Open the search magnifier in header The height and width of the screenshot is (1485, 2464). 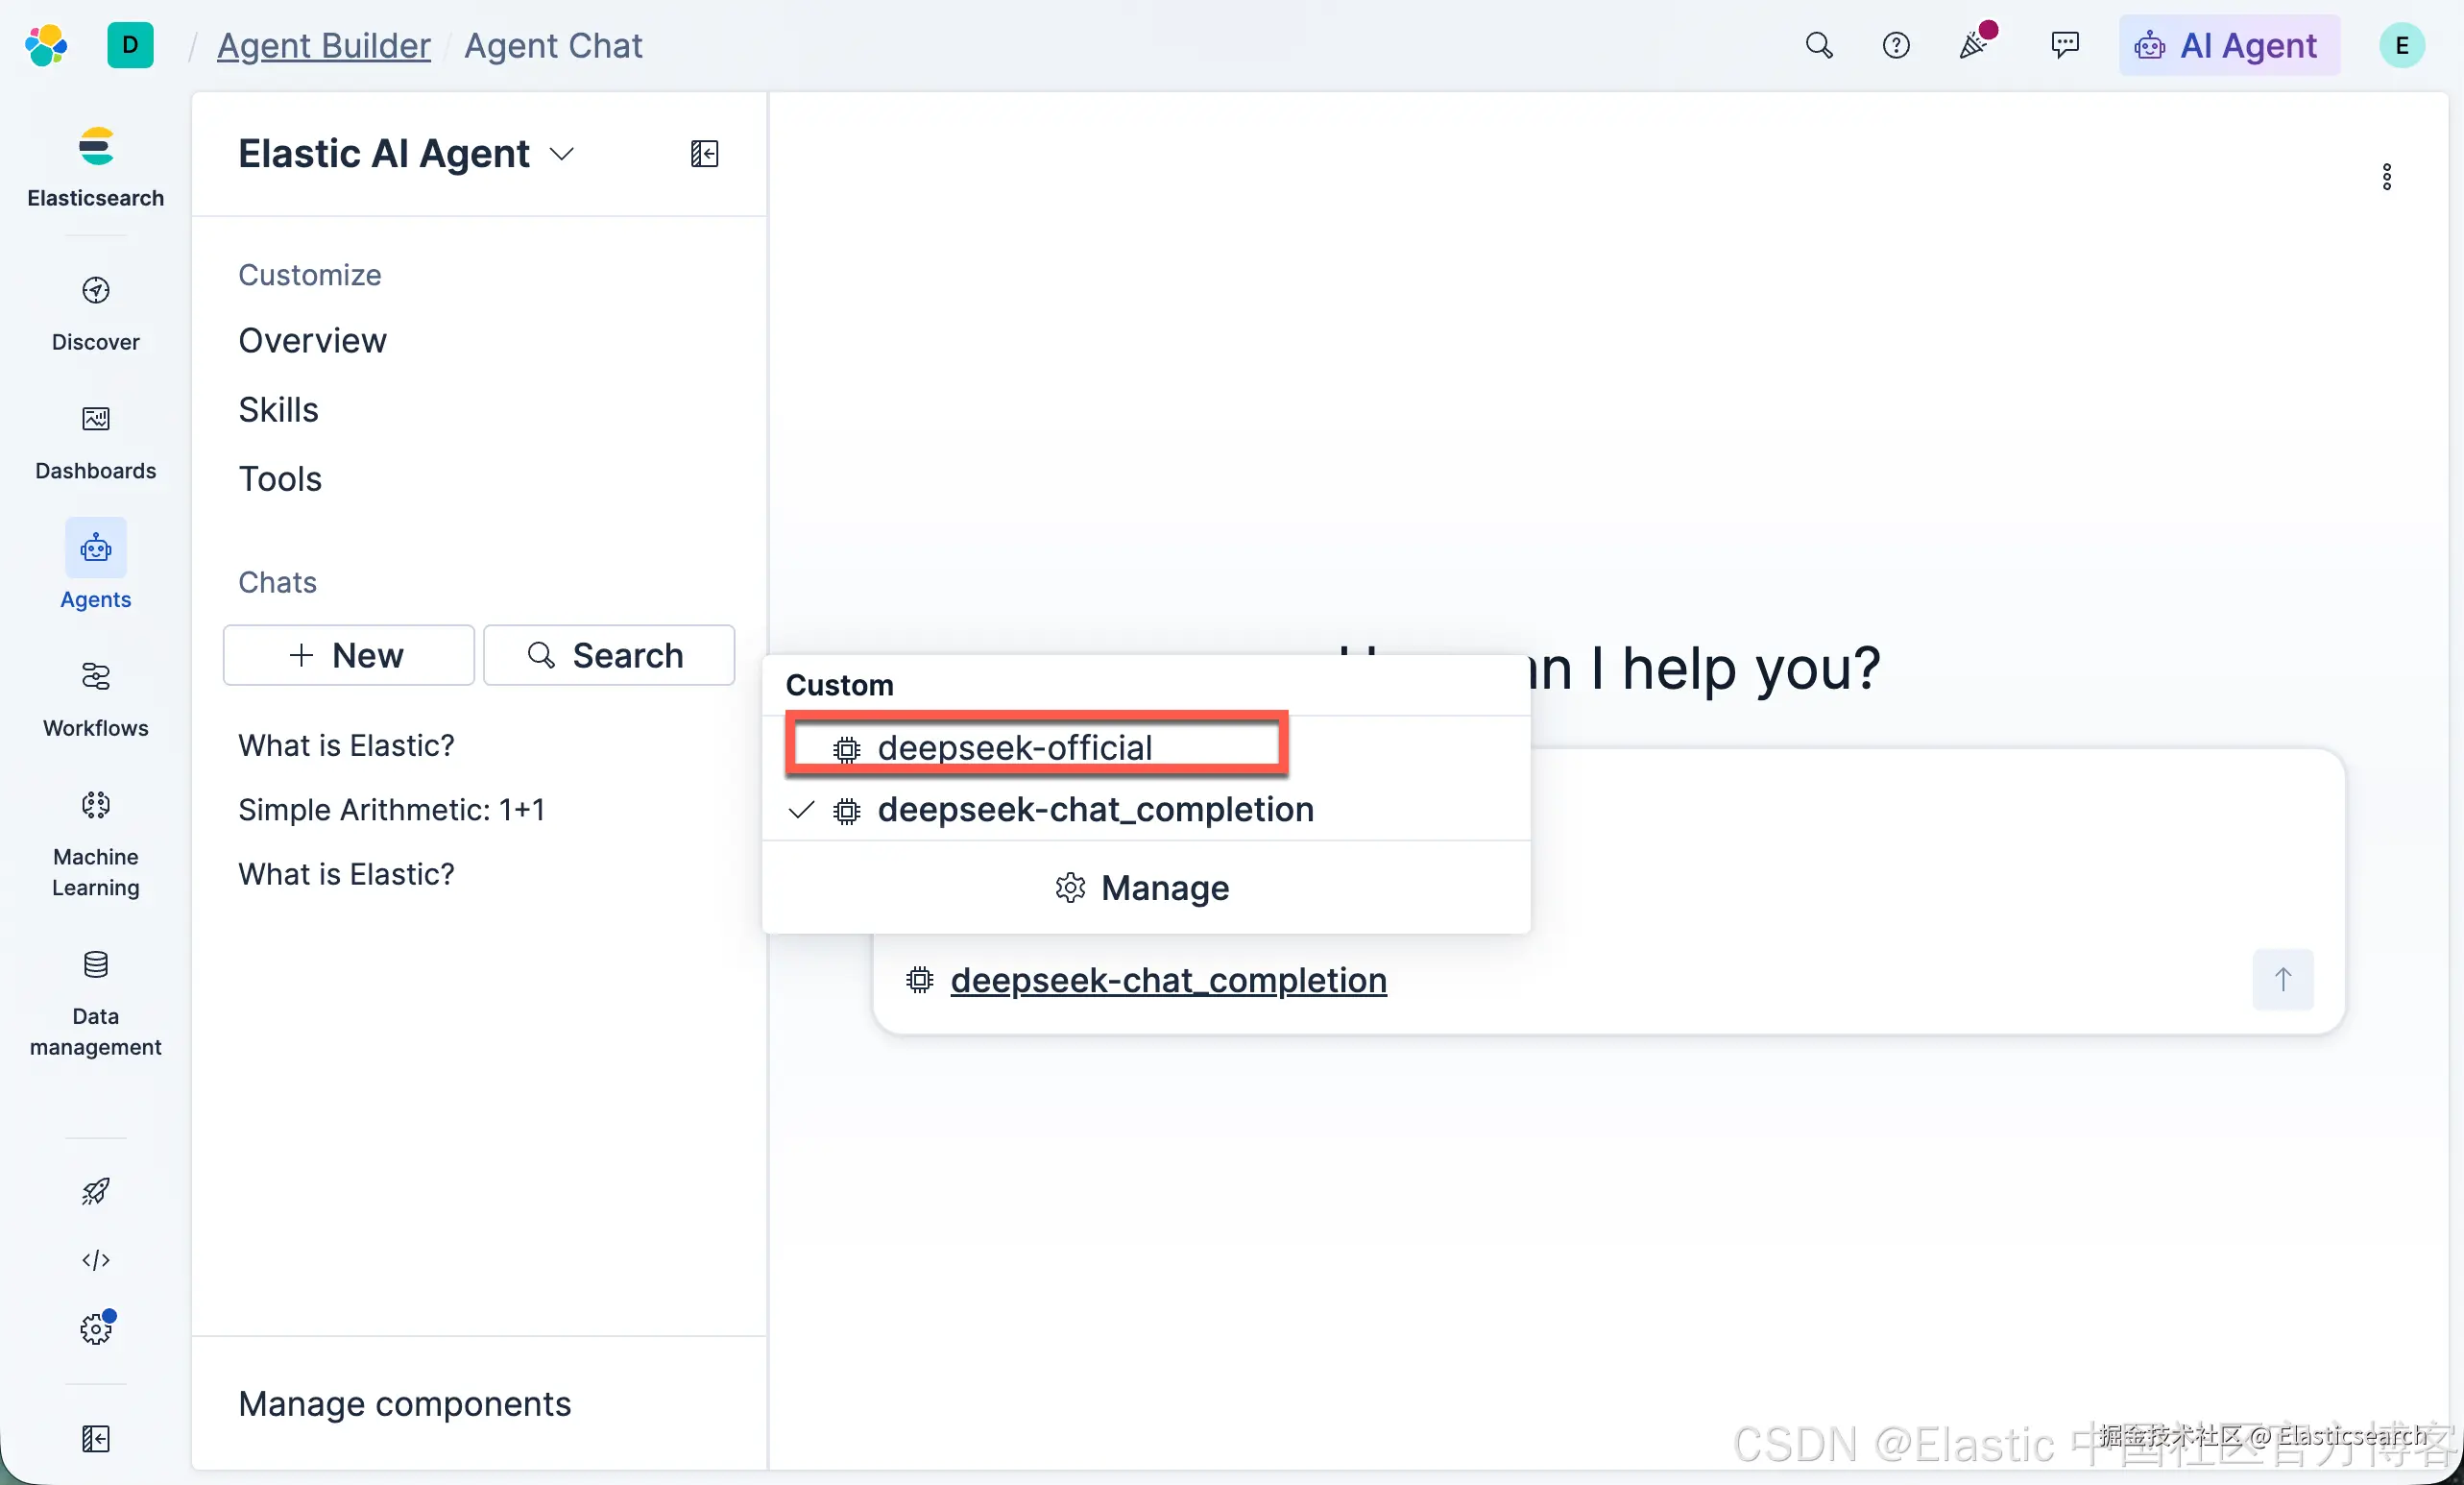(x=1819, y=45)
